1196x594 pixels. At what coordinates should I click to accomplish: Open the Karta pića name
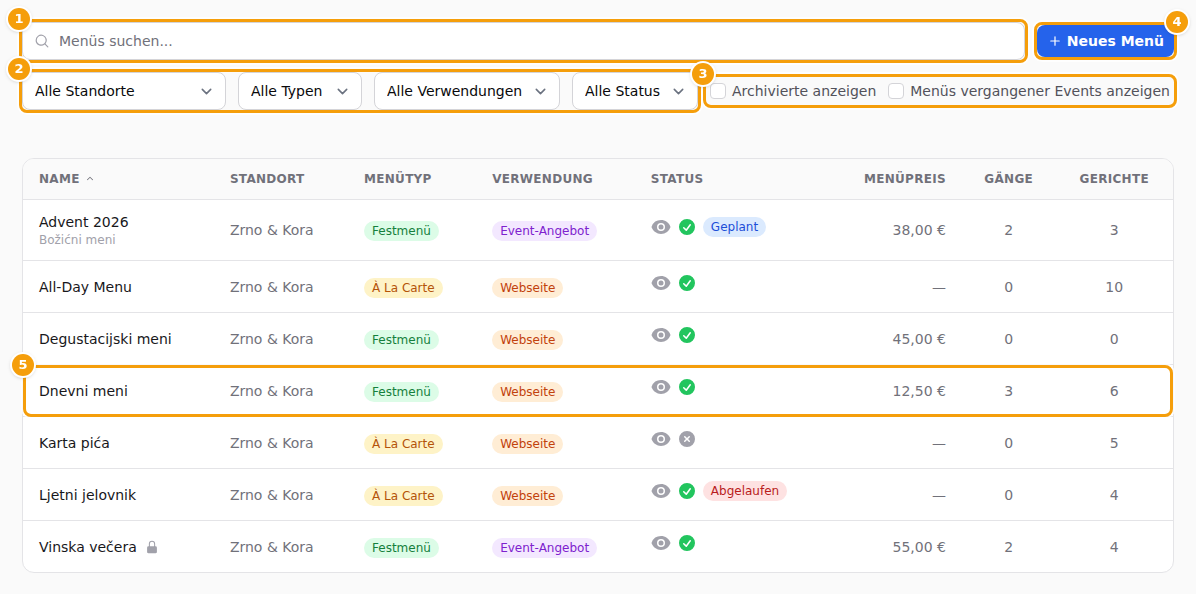(74, 443)
